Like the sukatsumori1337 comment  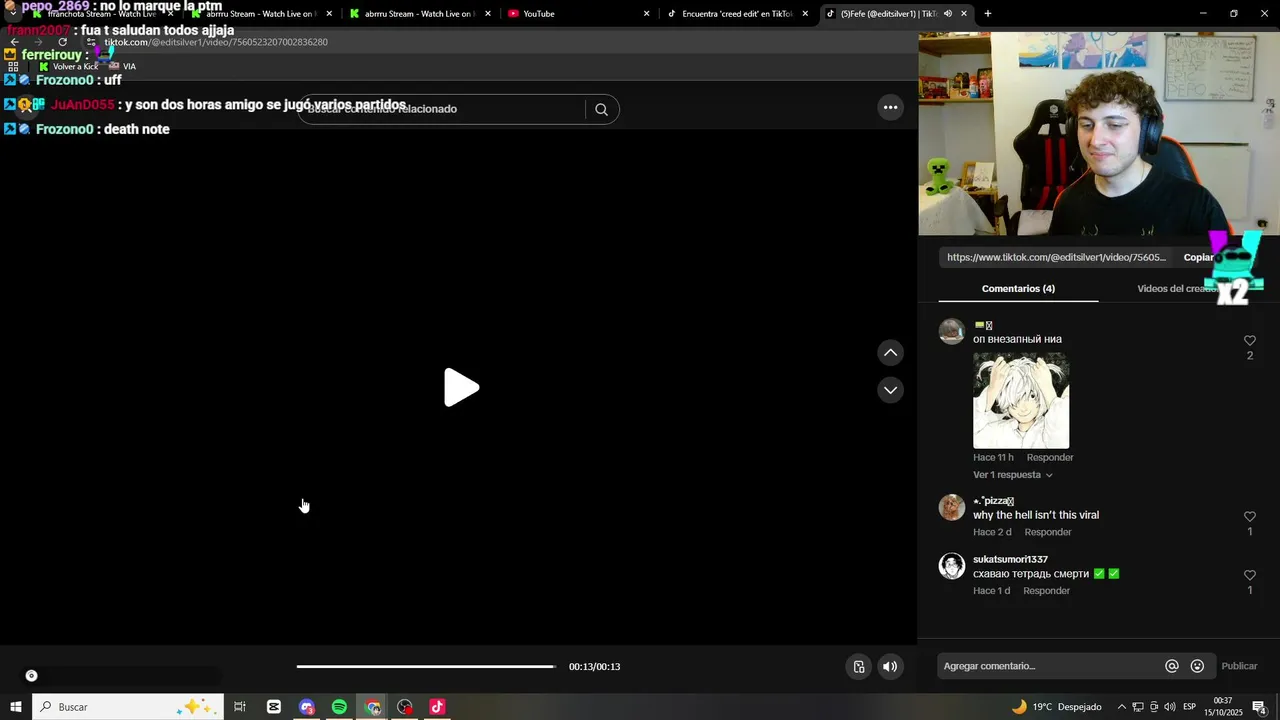coord(1249,576)
